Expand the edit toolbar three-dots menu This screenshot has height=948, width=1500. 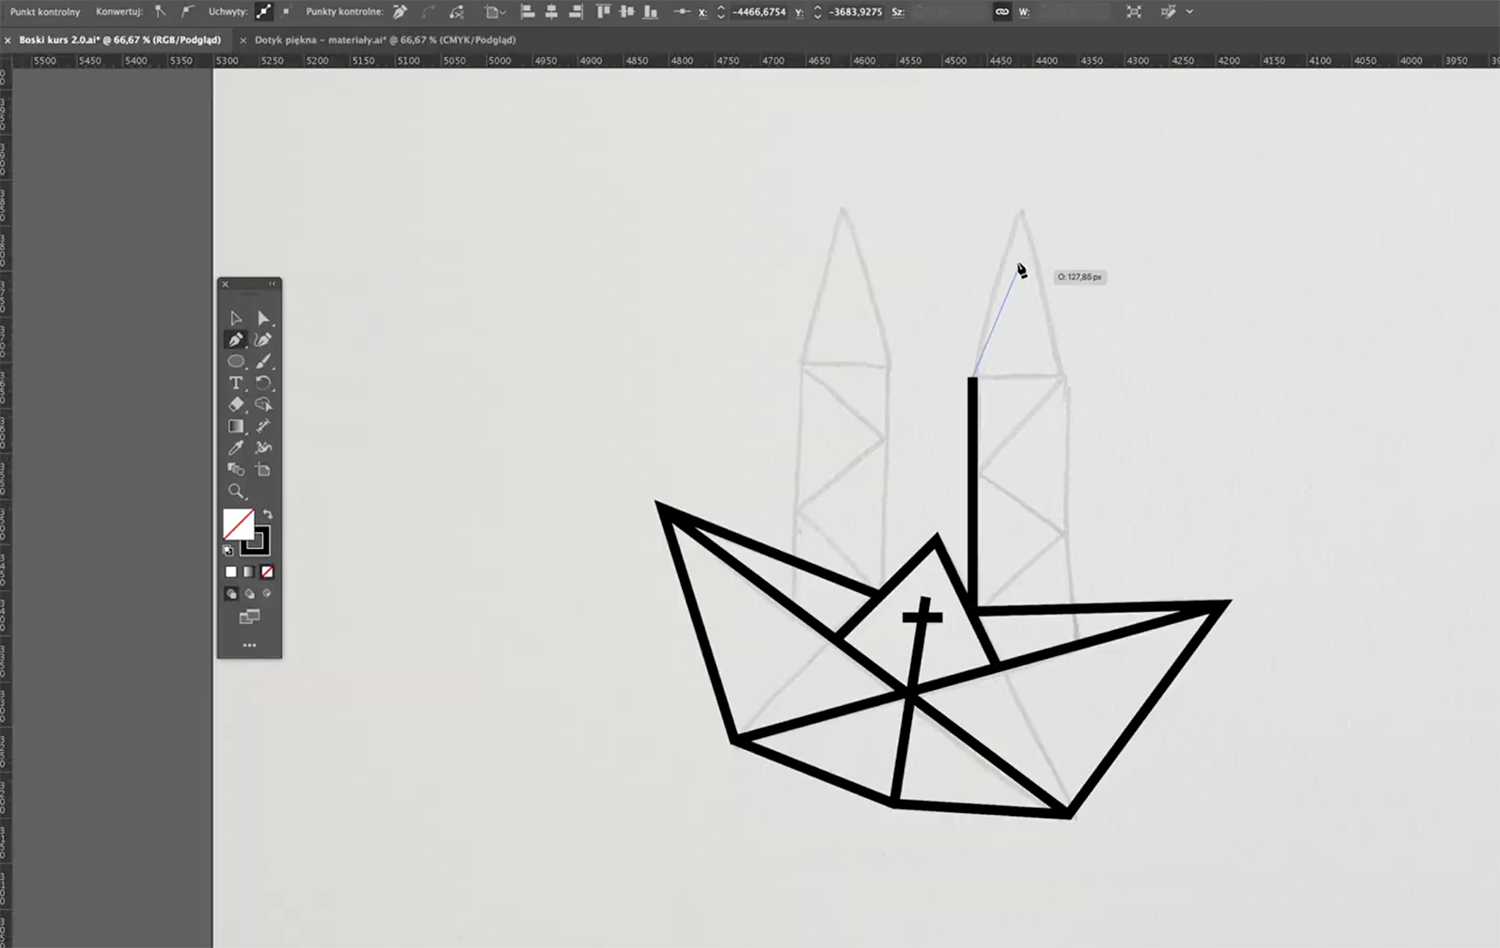pyautogui.click(x=249, y=645)
